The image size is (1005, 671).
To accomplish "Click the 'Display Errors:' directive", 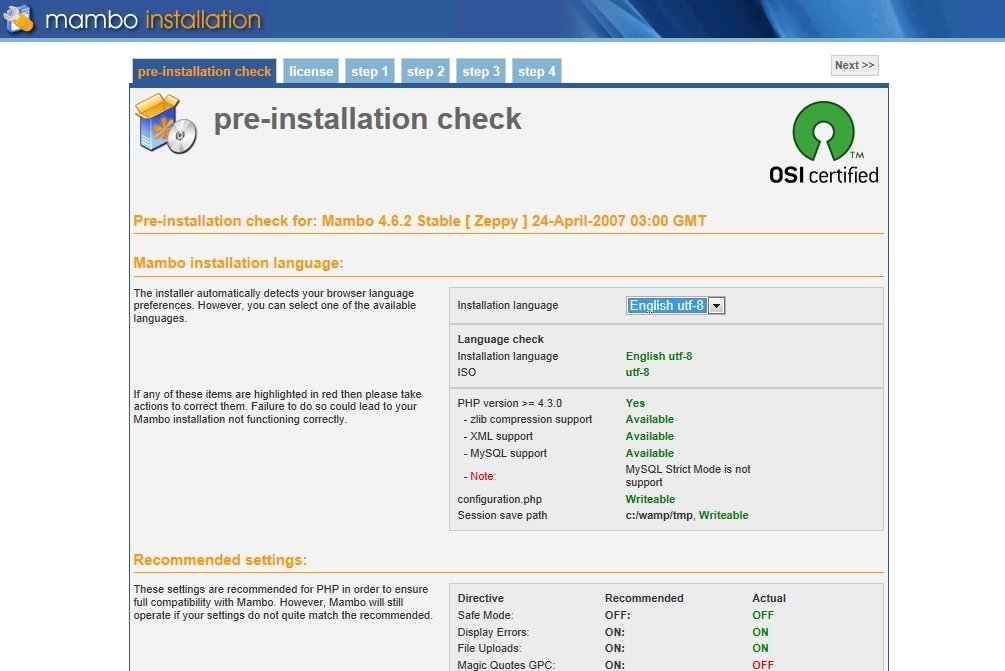I will click(x=493, y=632).
